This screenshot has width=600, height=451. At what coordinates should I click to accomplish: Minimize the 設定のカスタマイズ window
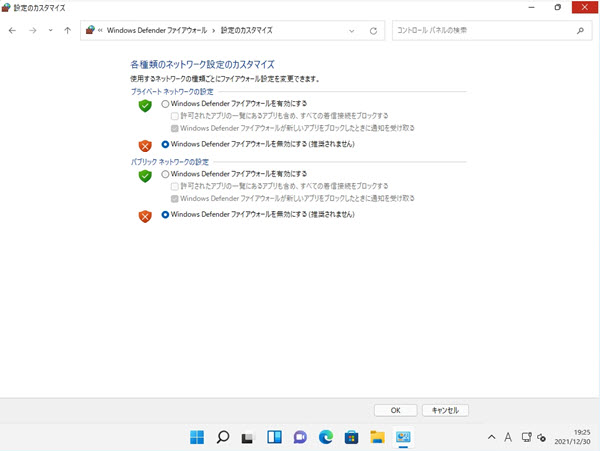tap(532, 7)
